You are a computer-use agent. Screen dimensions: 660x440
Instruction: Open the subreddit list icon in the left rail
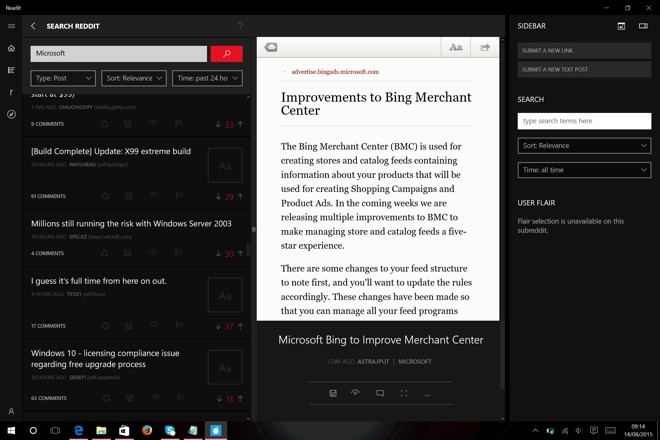pos(11,70)
